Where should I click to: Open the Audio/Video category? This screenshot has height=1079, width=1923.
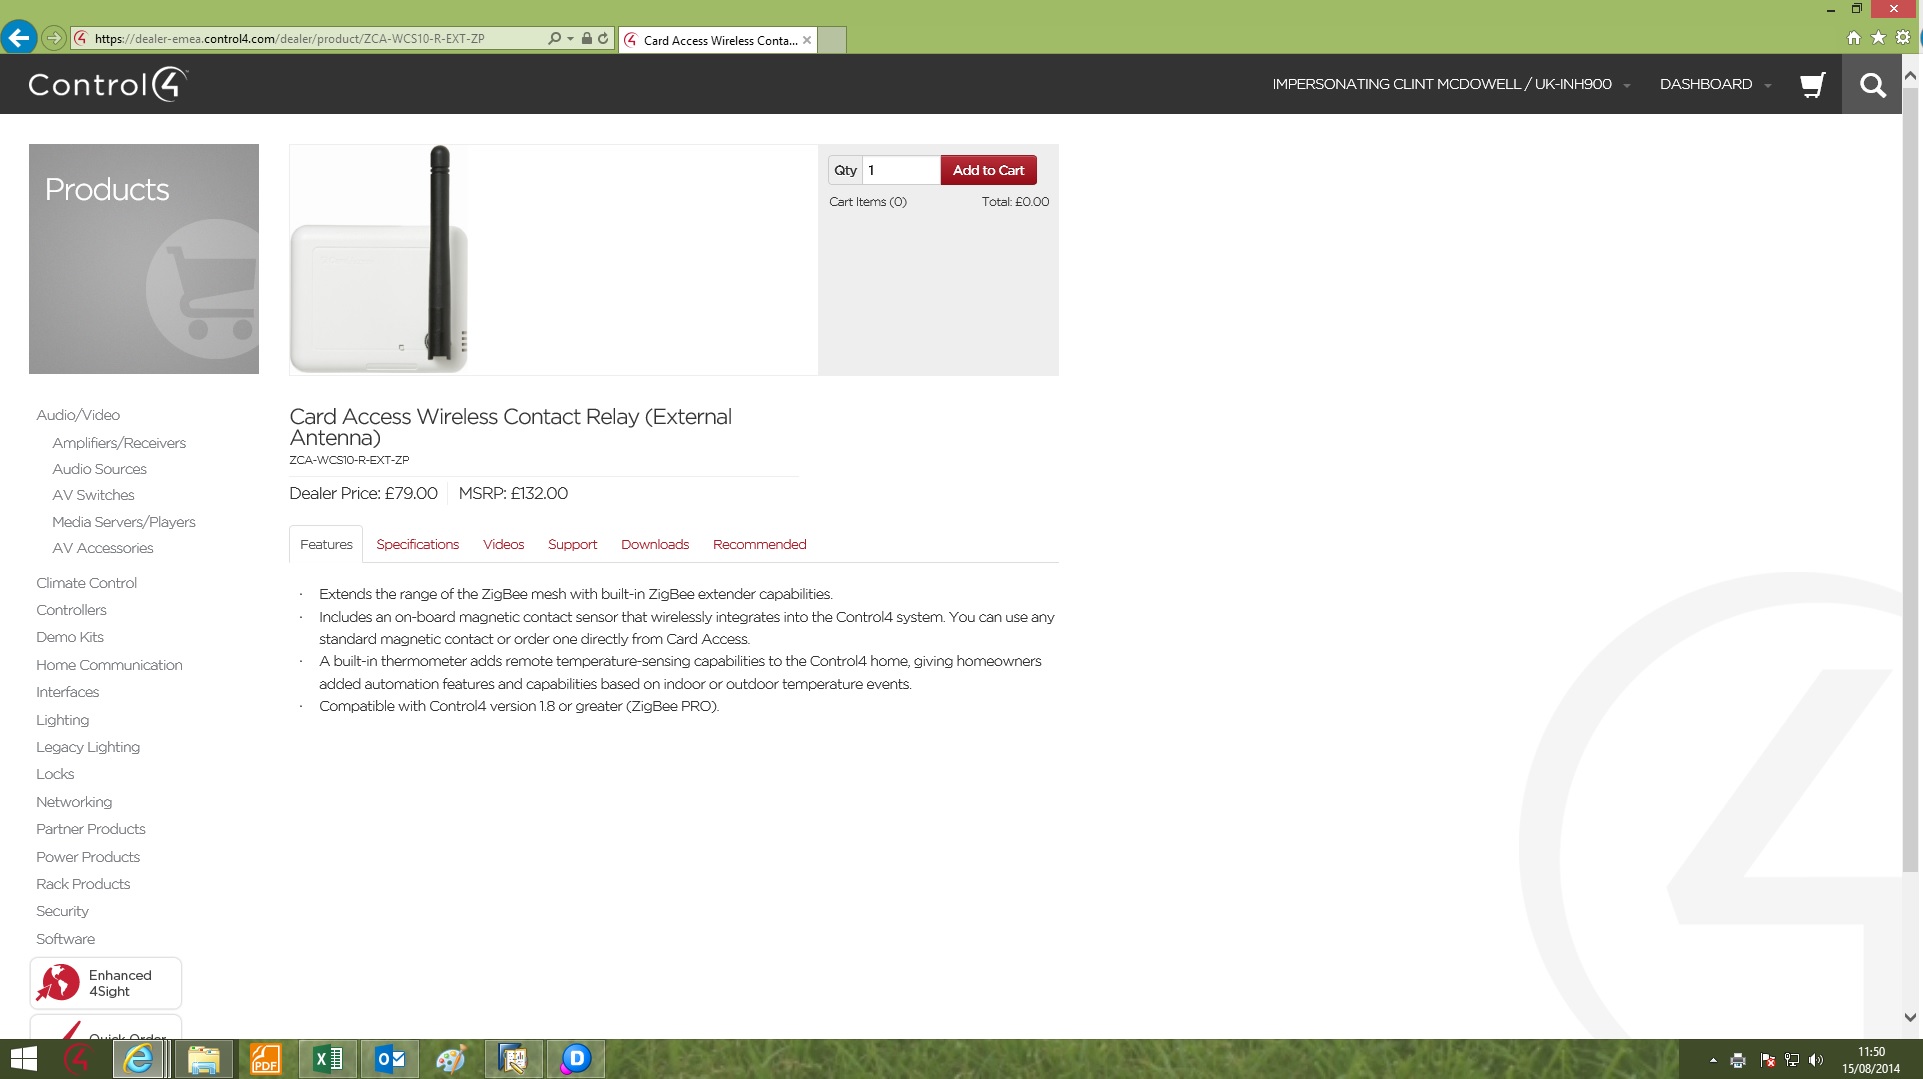click(x=78, y=415)
